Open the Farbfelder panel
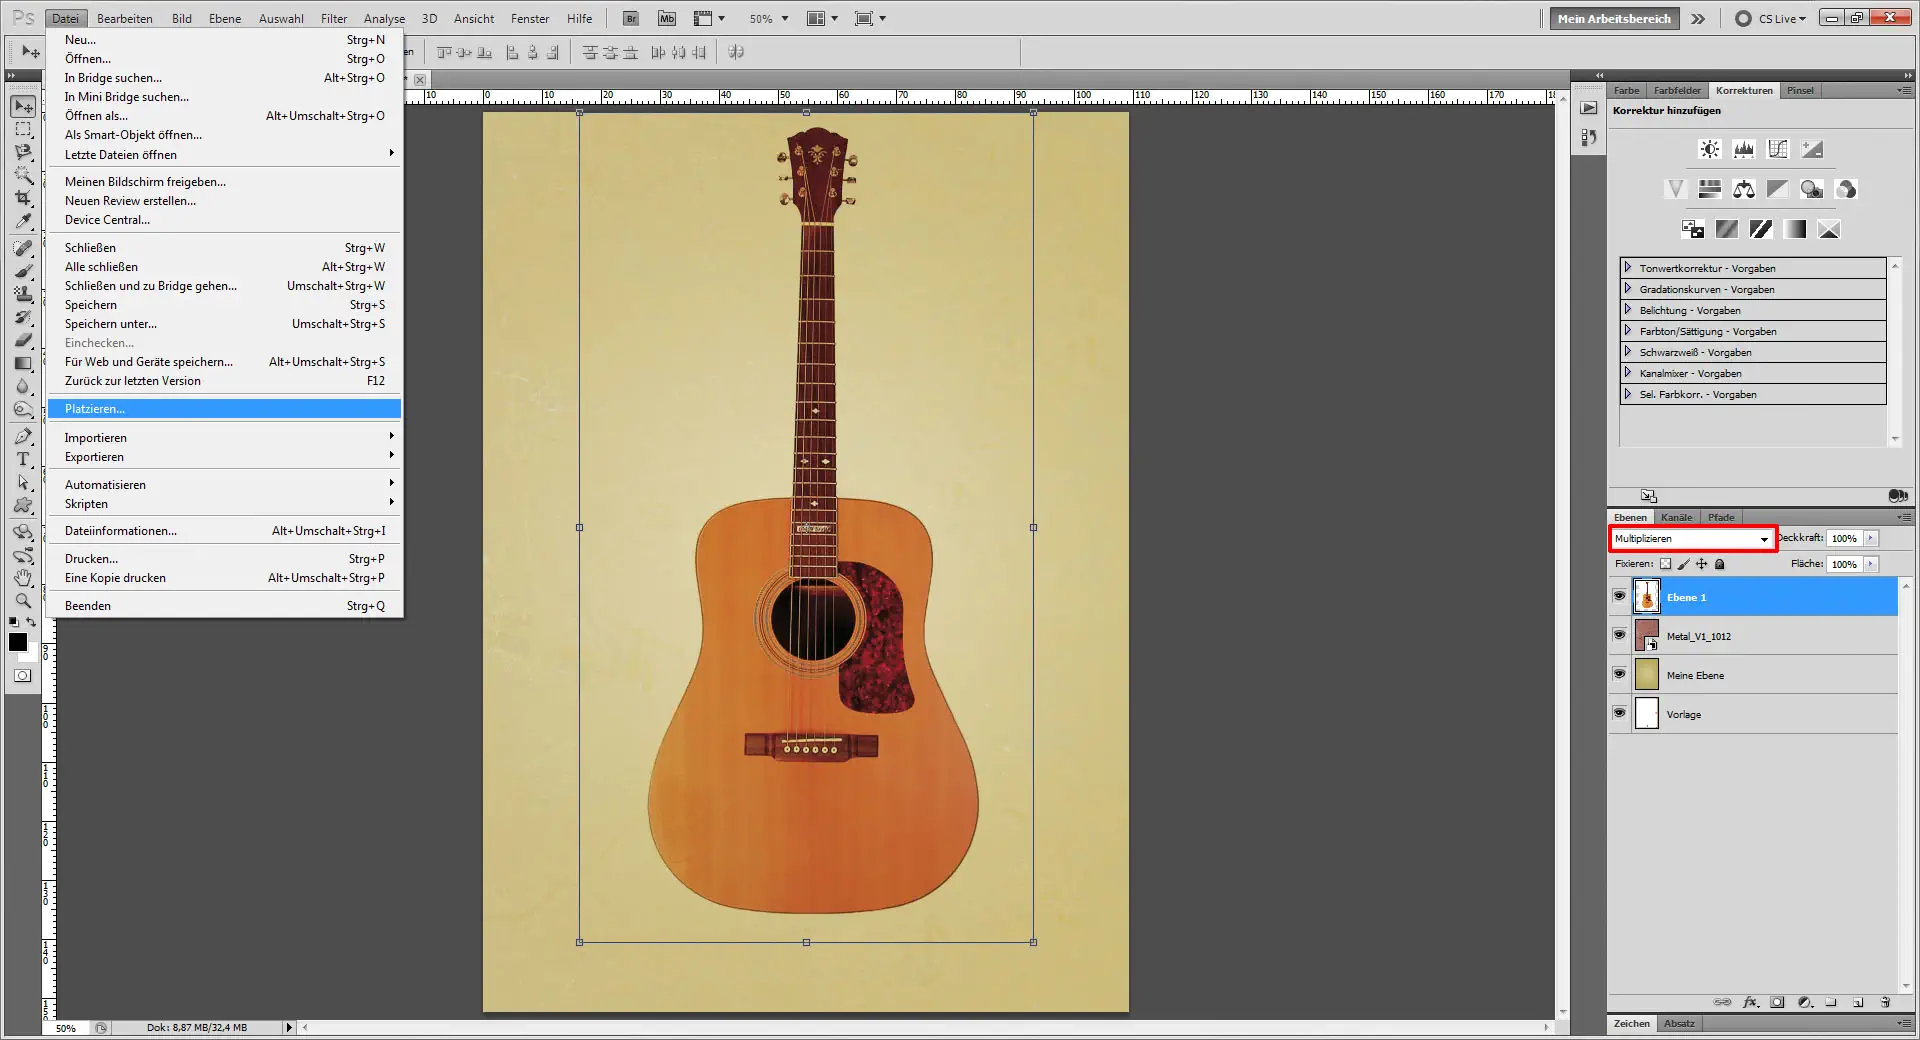 [1677, 90]
